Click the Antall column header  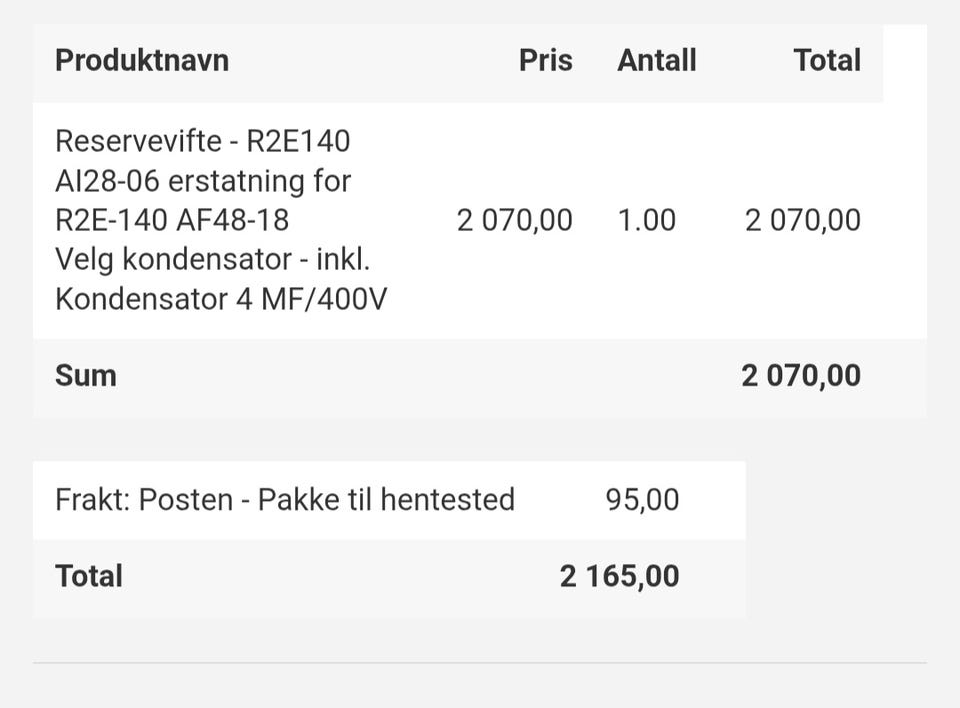(657, 61)
